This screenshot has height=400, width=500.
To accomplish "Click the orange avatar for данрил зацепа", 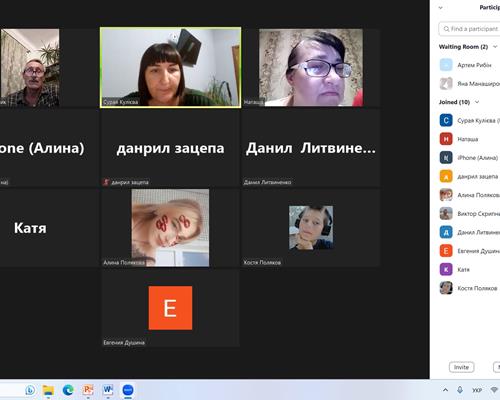I will click(x=446, y=176).
